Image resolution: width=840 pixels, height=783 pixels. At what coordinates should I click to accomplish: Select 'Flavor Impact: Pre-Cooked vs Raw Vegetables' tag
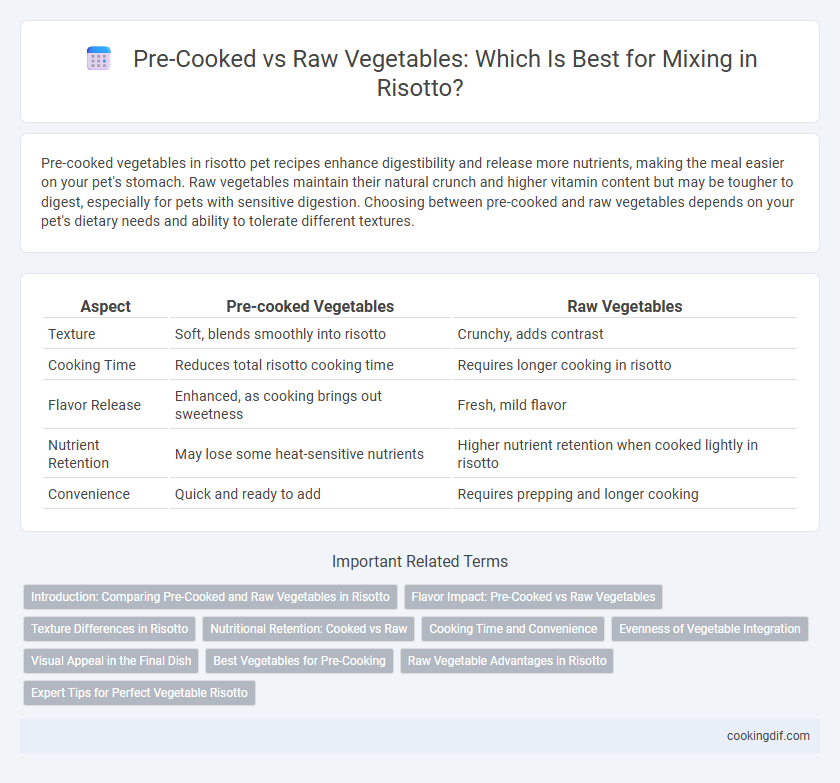pos(533,597)
